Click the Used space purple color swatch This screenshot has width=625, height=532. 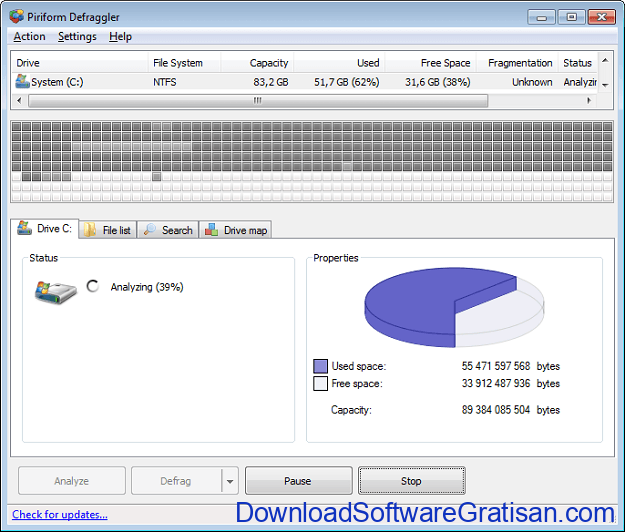pos(320,366)
